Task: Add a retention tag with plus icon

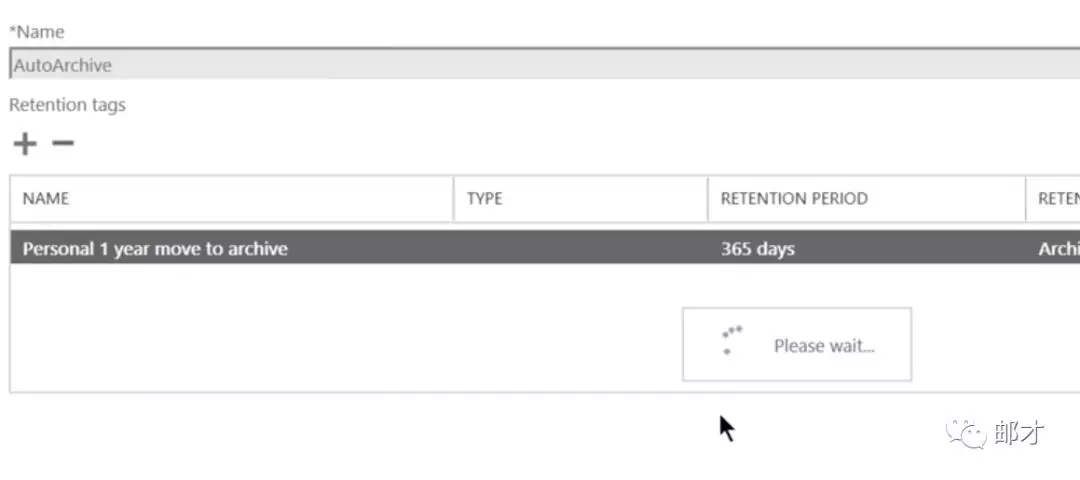Action: tap(25, 144)
